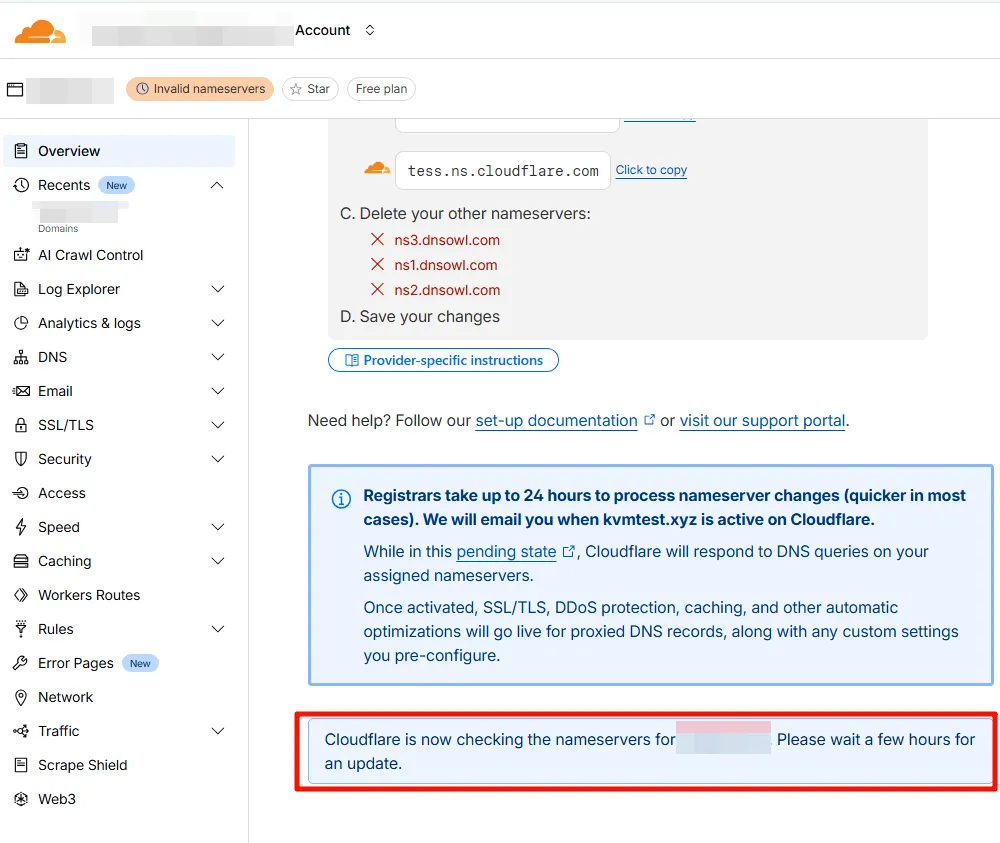
Task: Click the Access arrow icon in sidebar
Action: pos(21,493)
